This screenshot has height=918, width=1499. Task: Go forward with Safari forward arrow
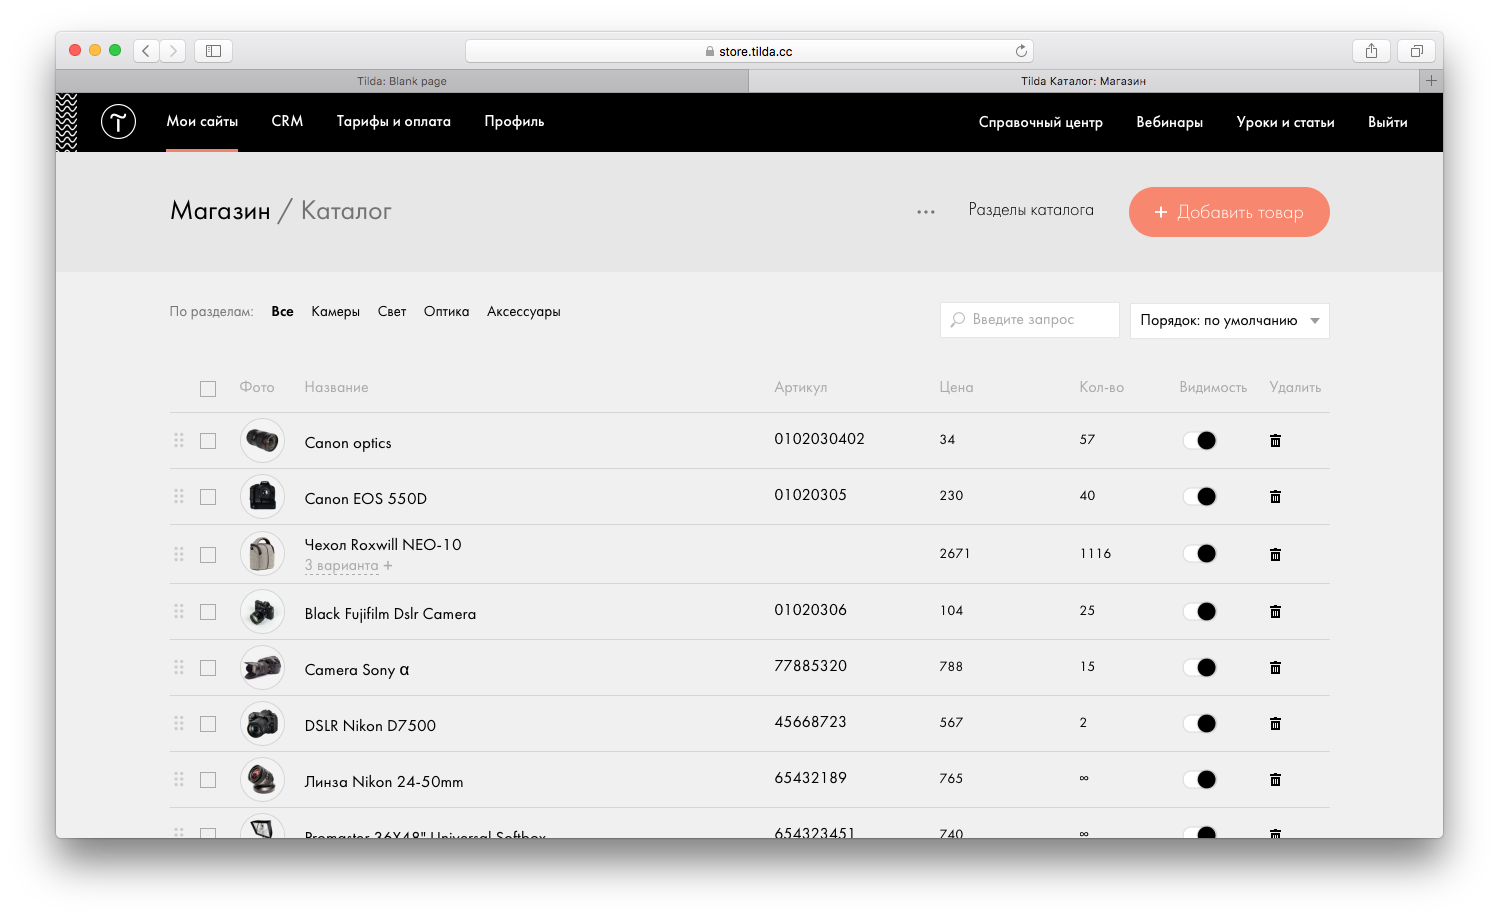pos(173,50)
